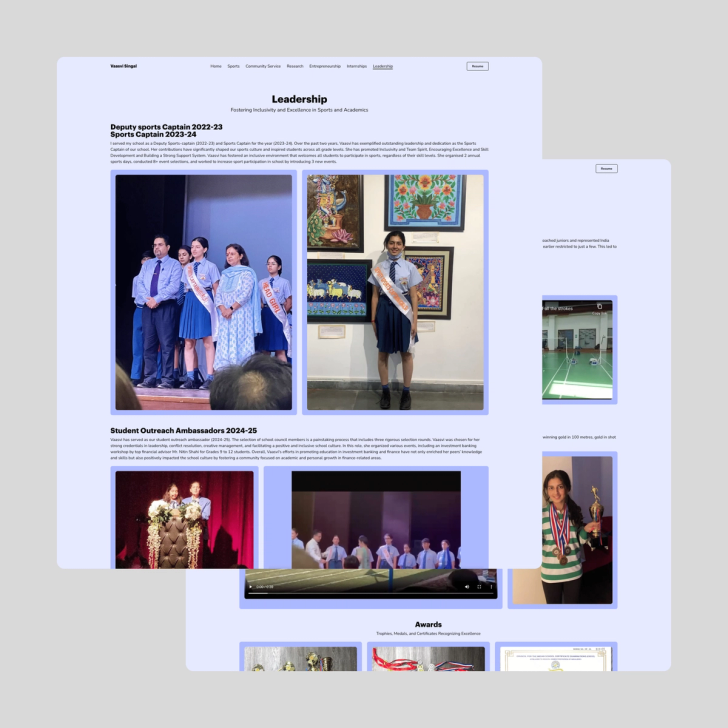The image size is (728, 728).
Task: Open the Sports nav page
Action: point(234,66)
